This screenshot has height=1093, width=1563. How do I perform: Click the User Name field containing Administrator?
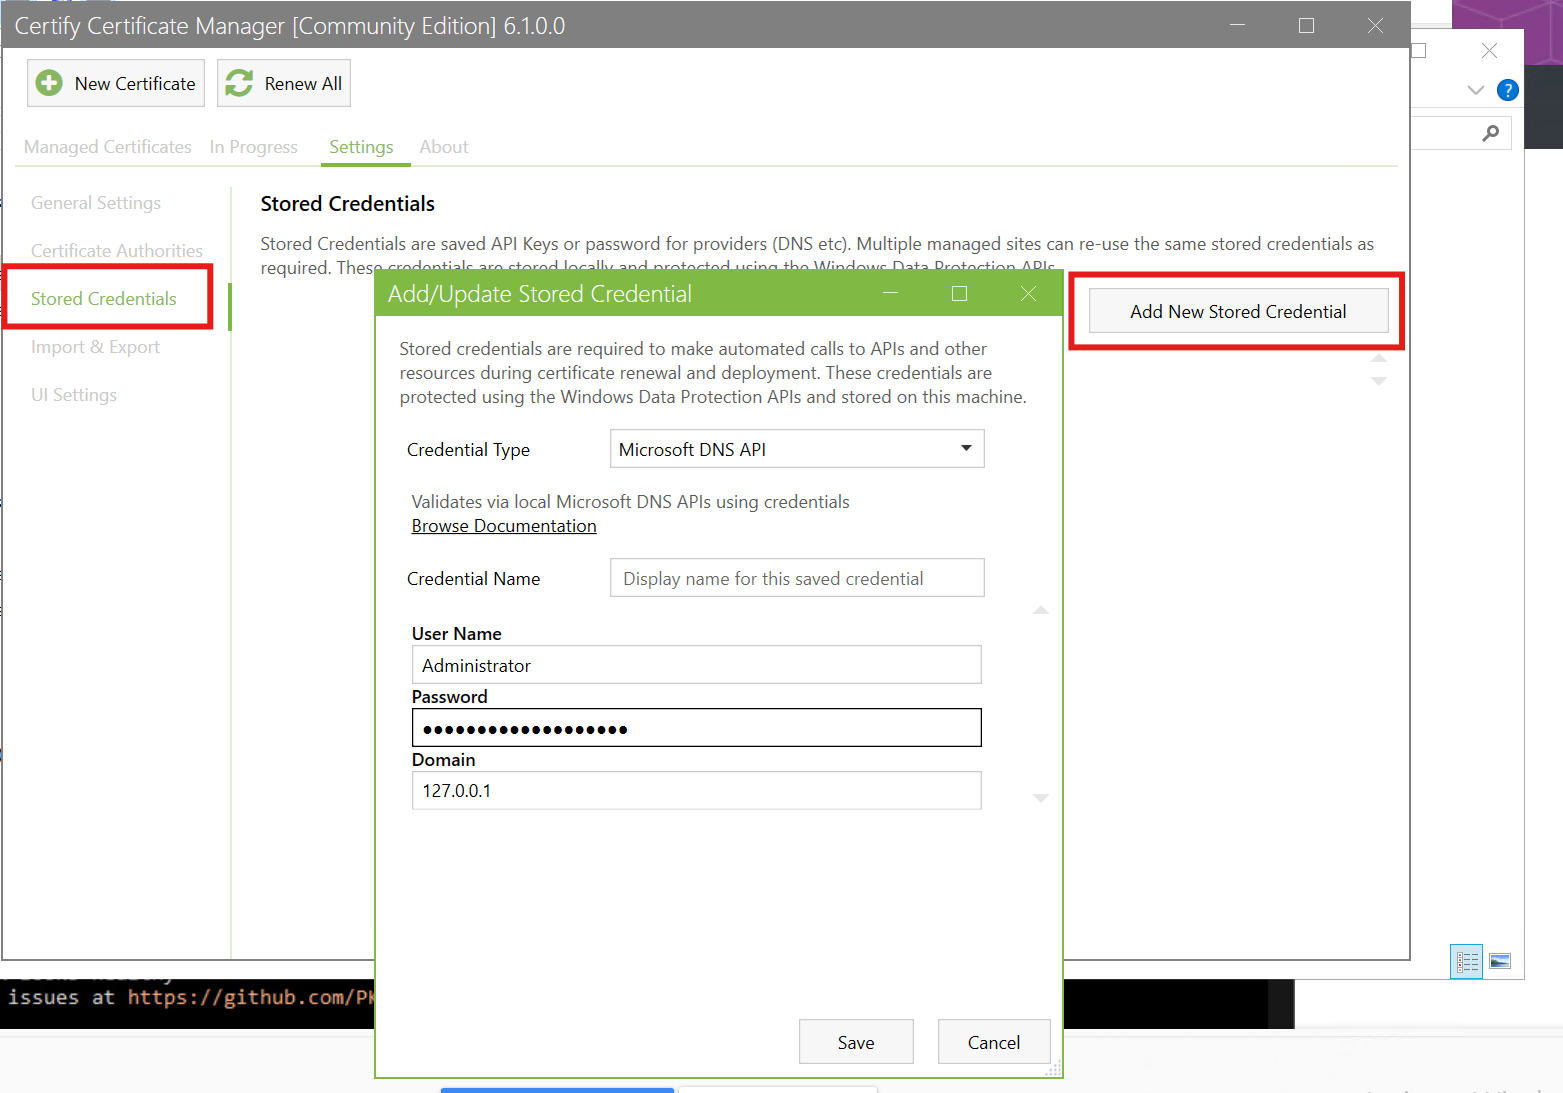pyautogui.click(x=696, y=665)
